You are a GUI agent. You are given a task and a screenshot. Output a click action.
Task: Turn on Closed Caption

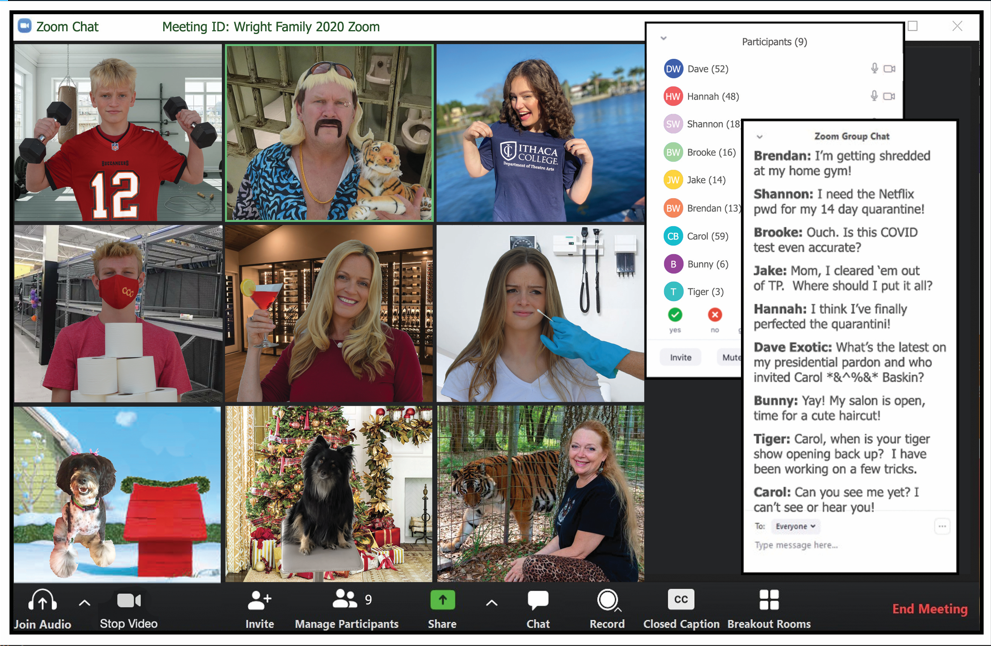point(681,600)
